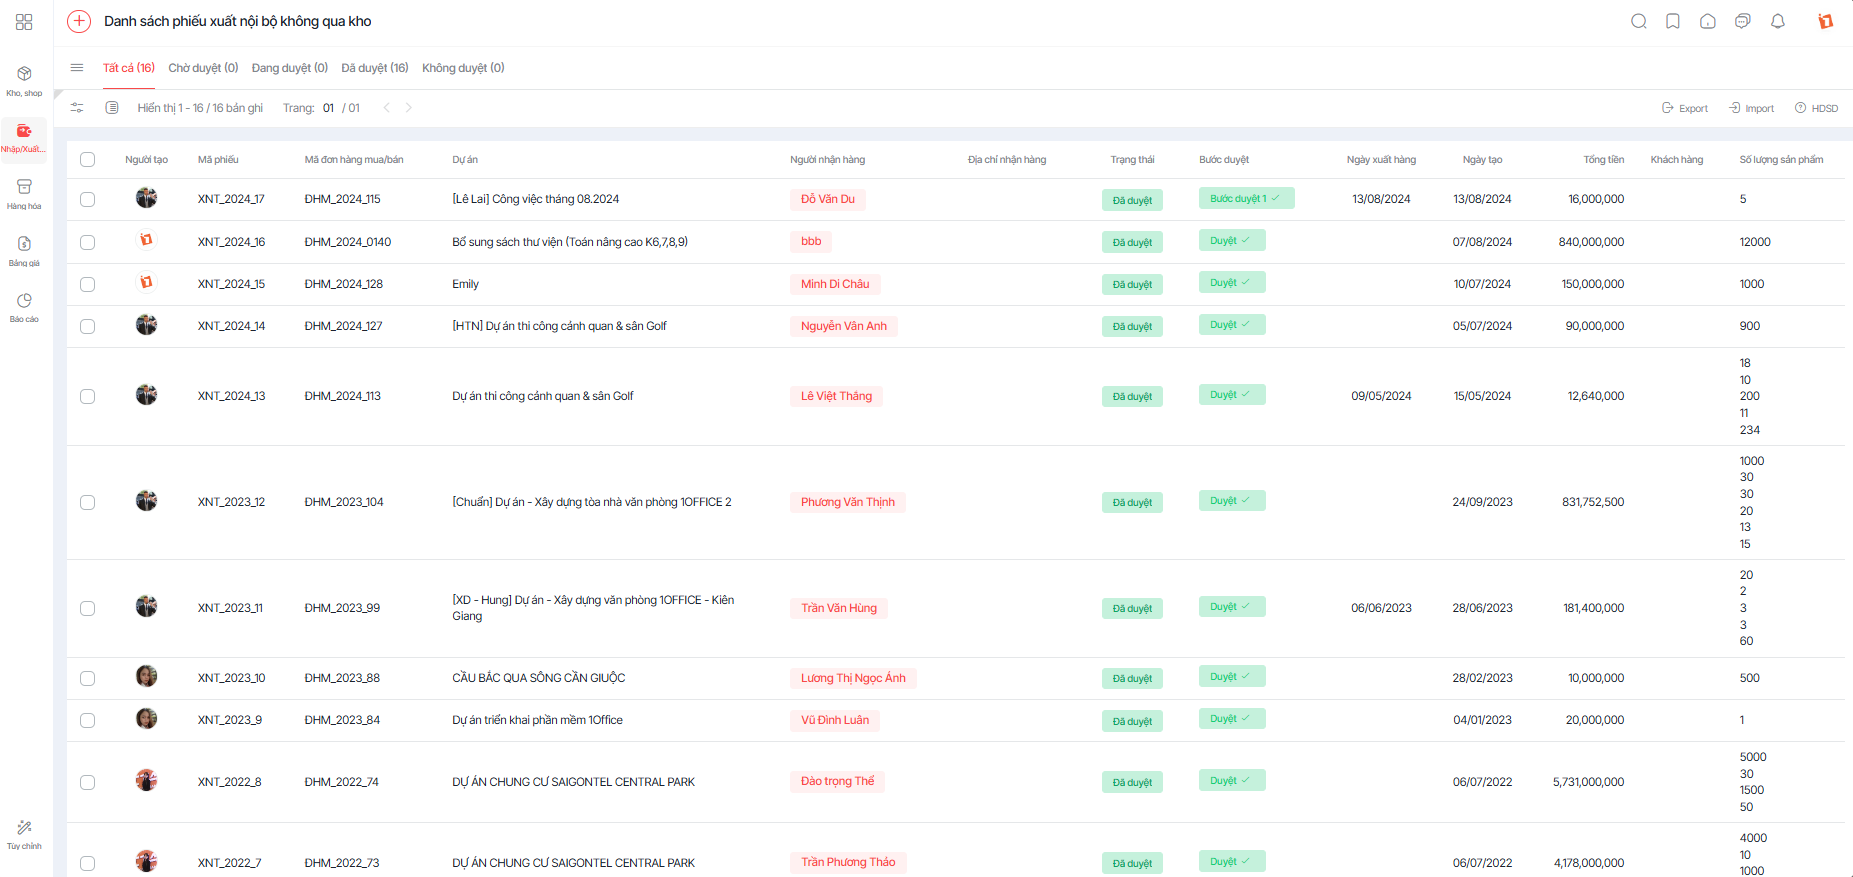
Task: Open the search magnifier icon
Action: 1638,21
